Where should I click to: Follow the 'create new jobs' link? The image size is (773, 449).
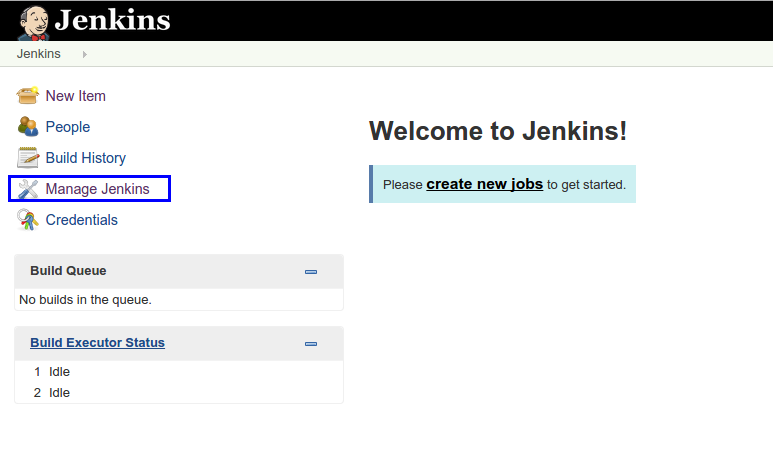point(484,184)
